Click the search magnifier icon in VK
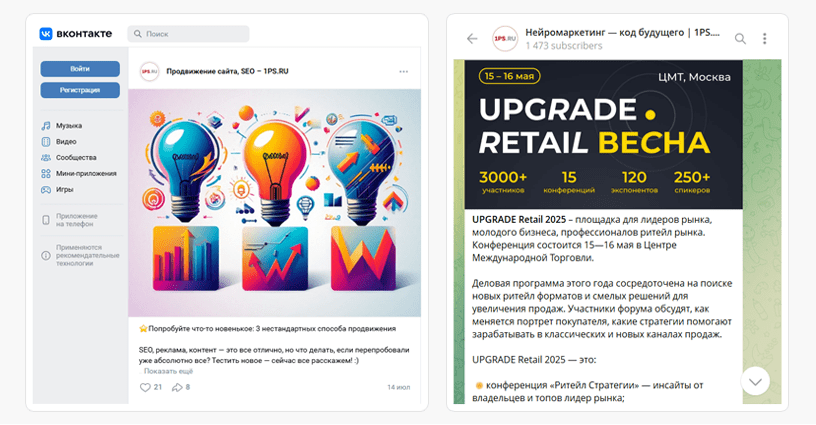The height and width of the screenshot is (425, 816). (137, 34)
